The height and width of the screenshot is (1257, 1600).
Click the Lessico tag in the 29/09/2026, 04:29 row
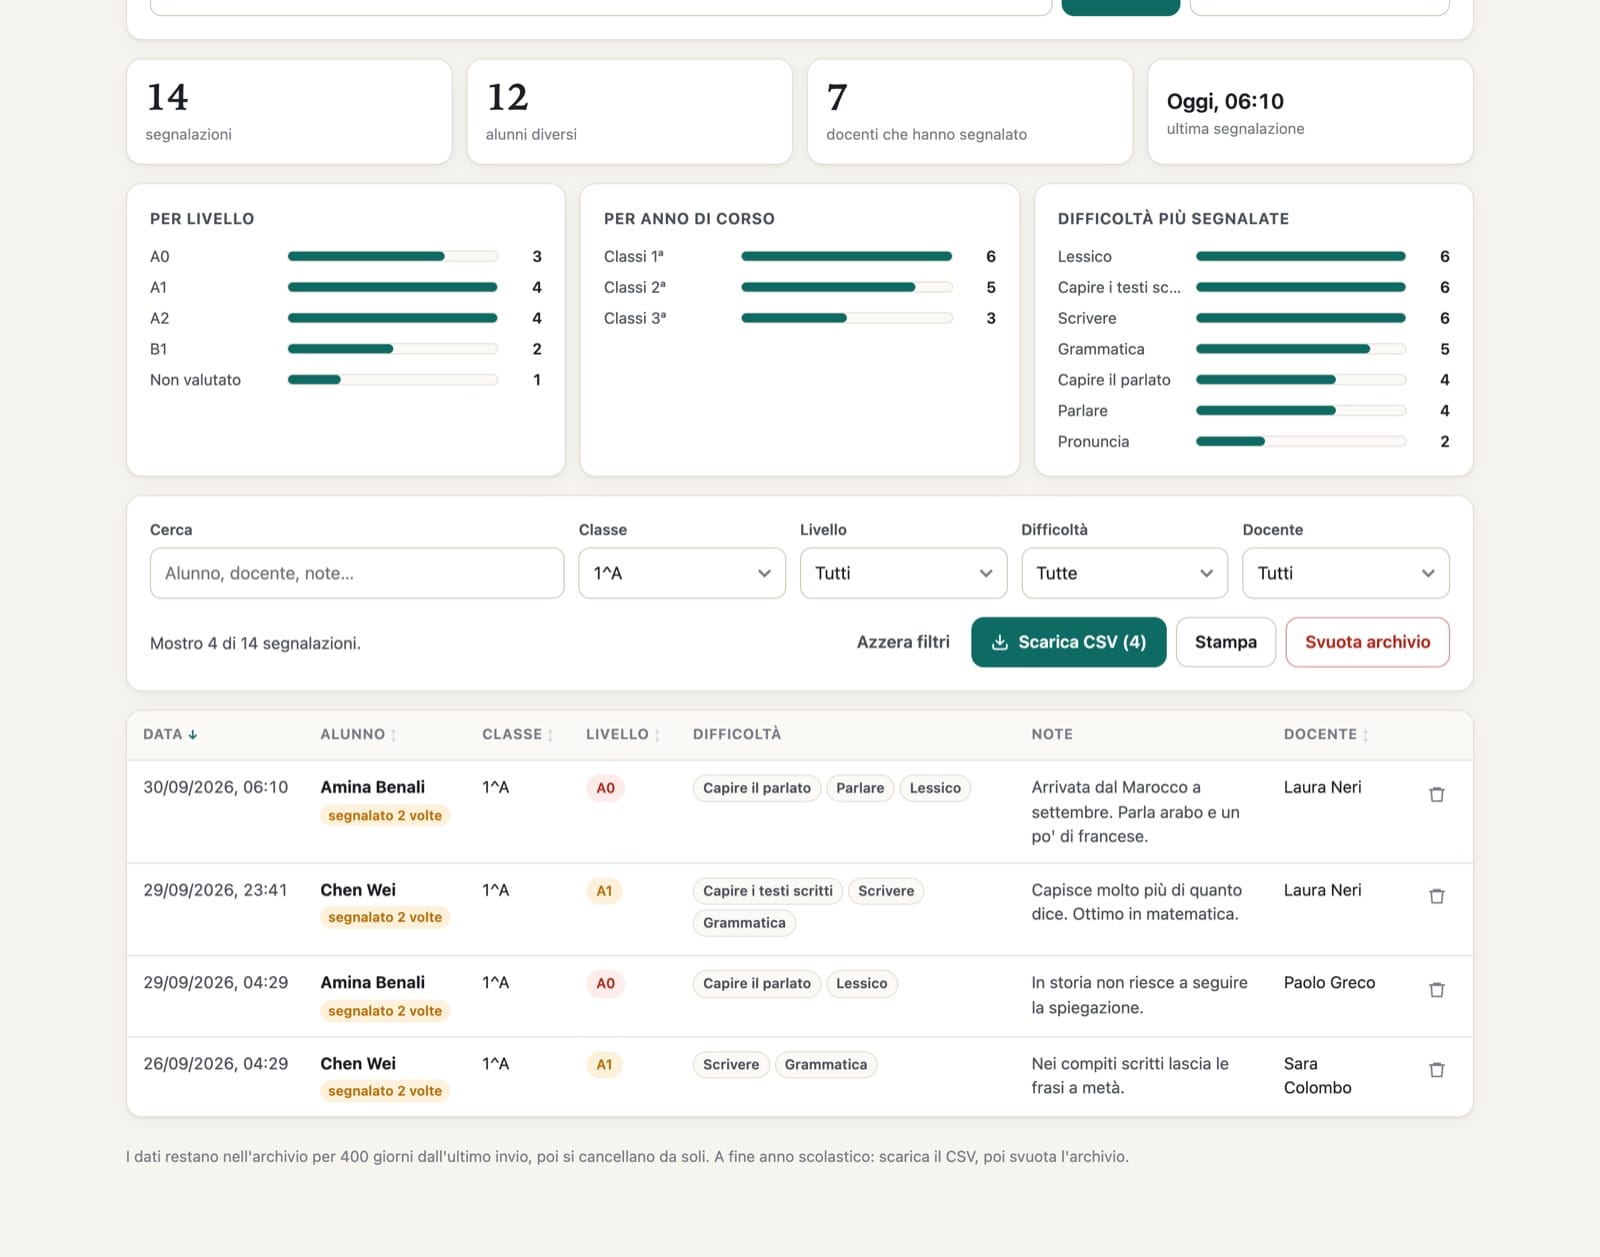coord(861,984)
